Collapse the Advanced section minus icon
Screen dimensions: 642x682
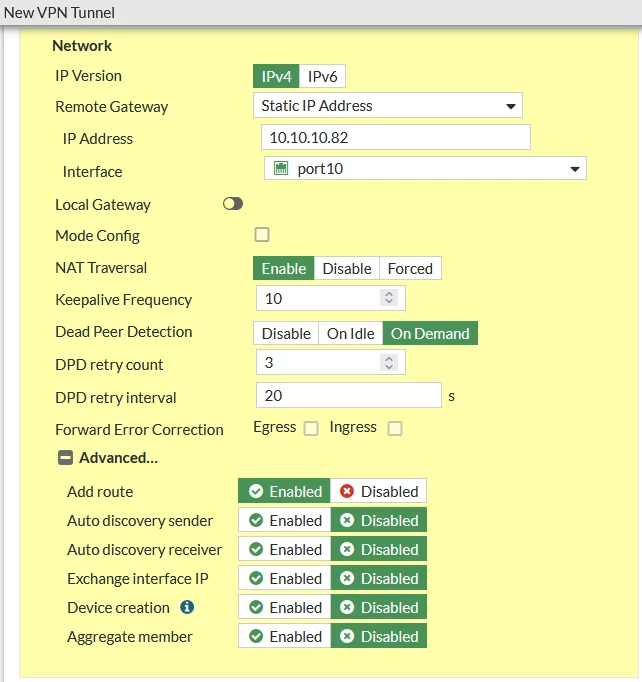[x=65, y=458]
